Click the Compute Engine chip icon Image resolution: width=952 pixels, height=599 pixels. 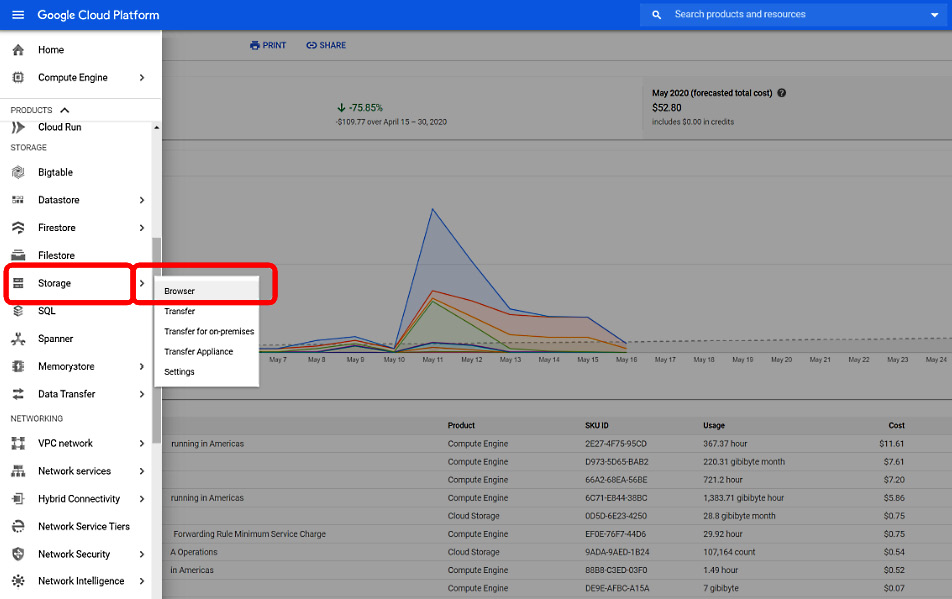tap(18, 77)
